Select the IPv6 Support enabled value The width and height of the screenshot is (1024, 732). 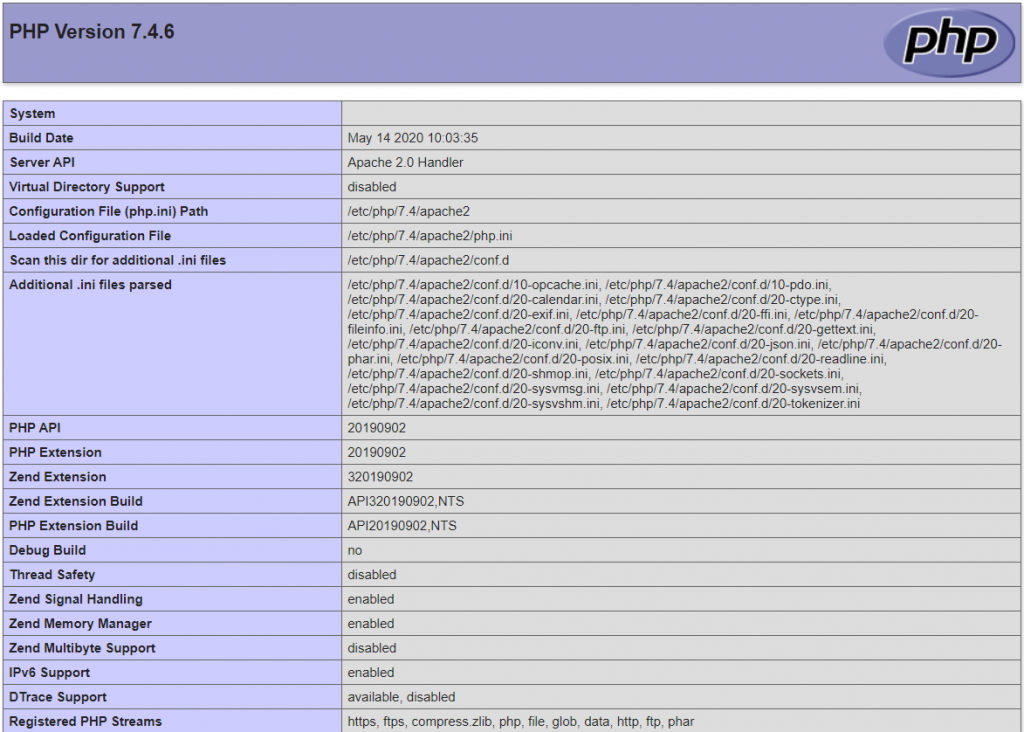coord(371,673)
